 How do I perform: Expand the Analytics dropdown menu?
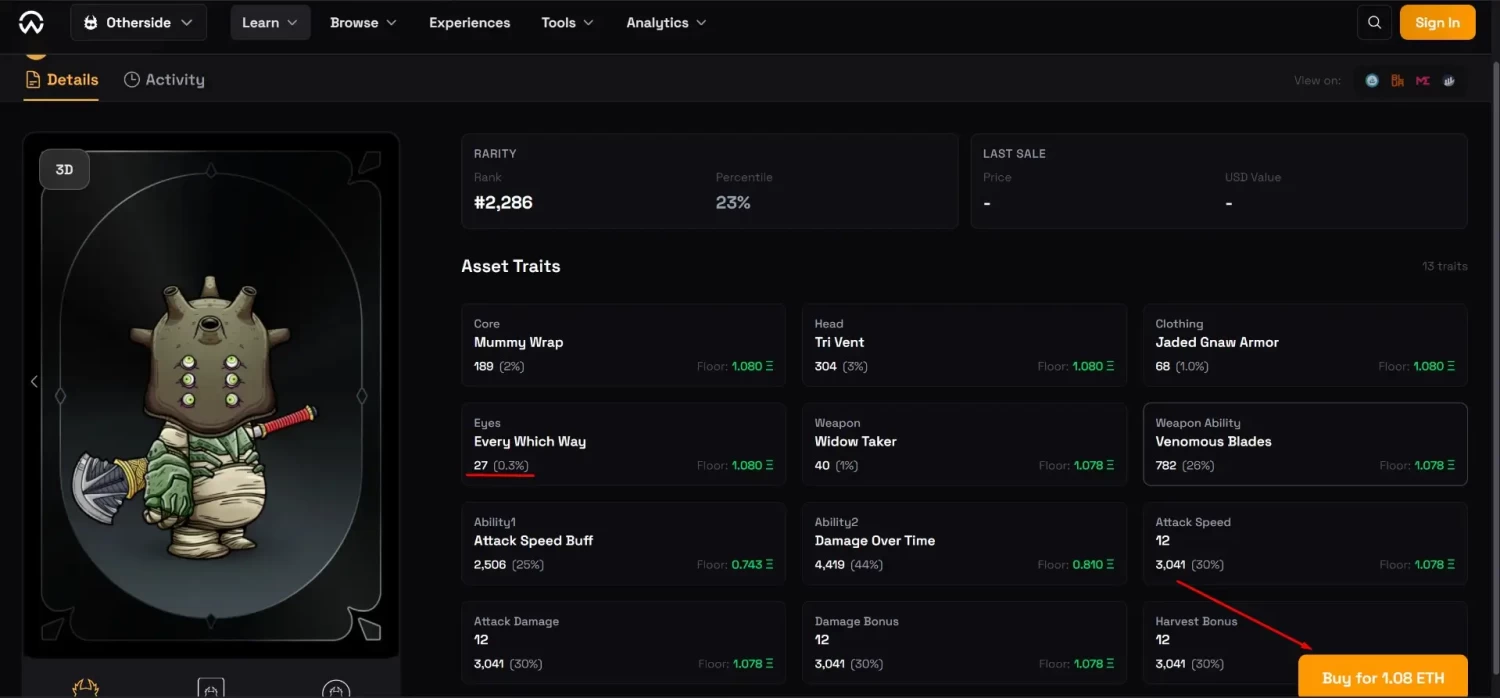tap(666, 22)
